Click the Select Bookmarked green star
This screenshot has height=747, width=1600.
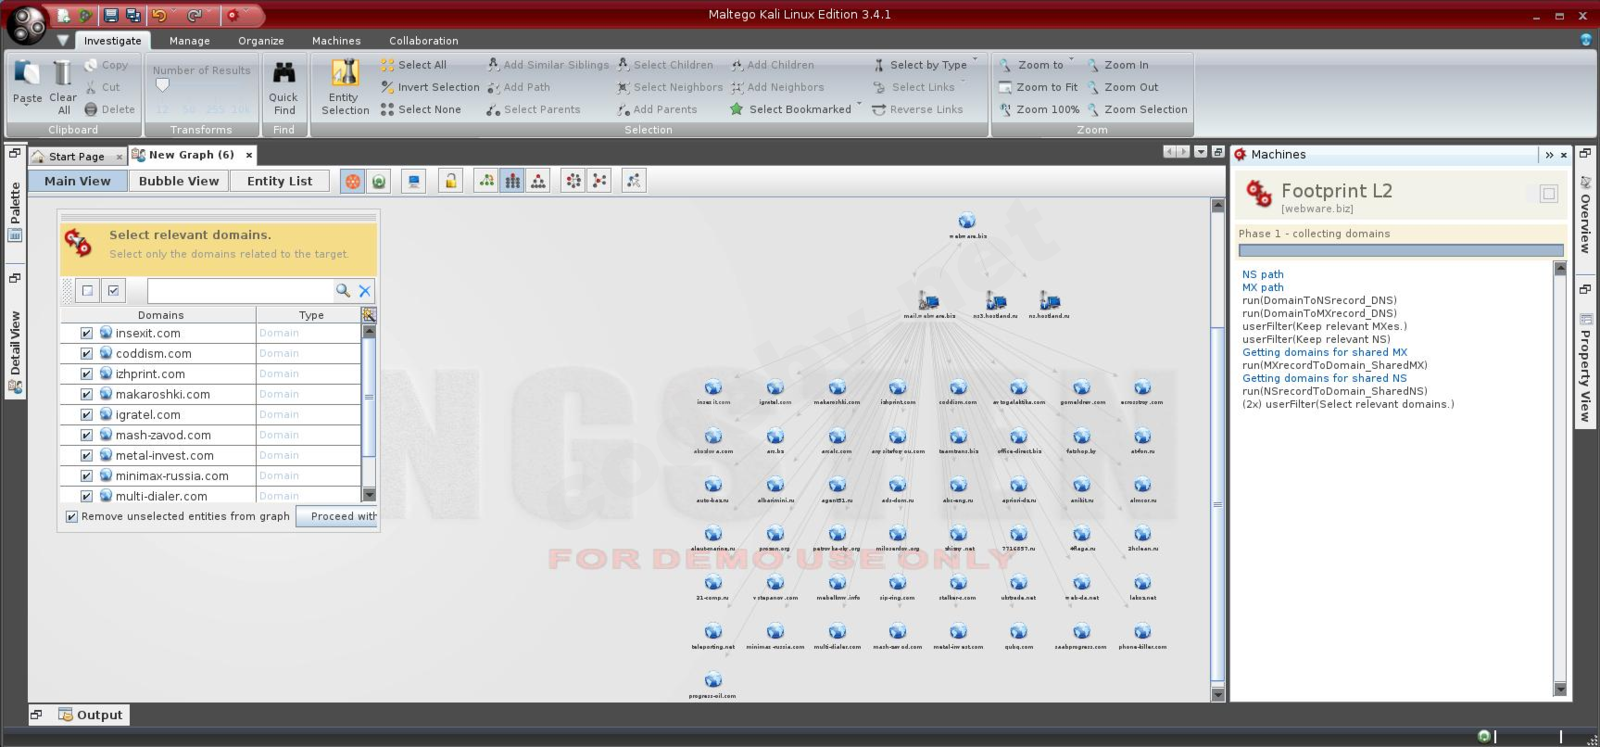(x=737, y=109)
